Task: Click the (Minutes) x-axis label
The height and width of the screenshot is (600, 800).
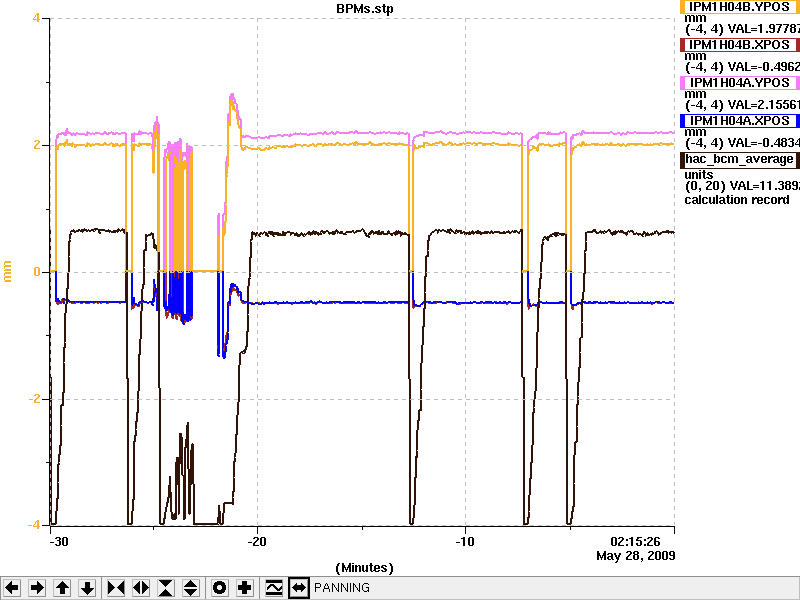Action: coord(364,568)
